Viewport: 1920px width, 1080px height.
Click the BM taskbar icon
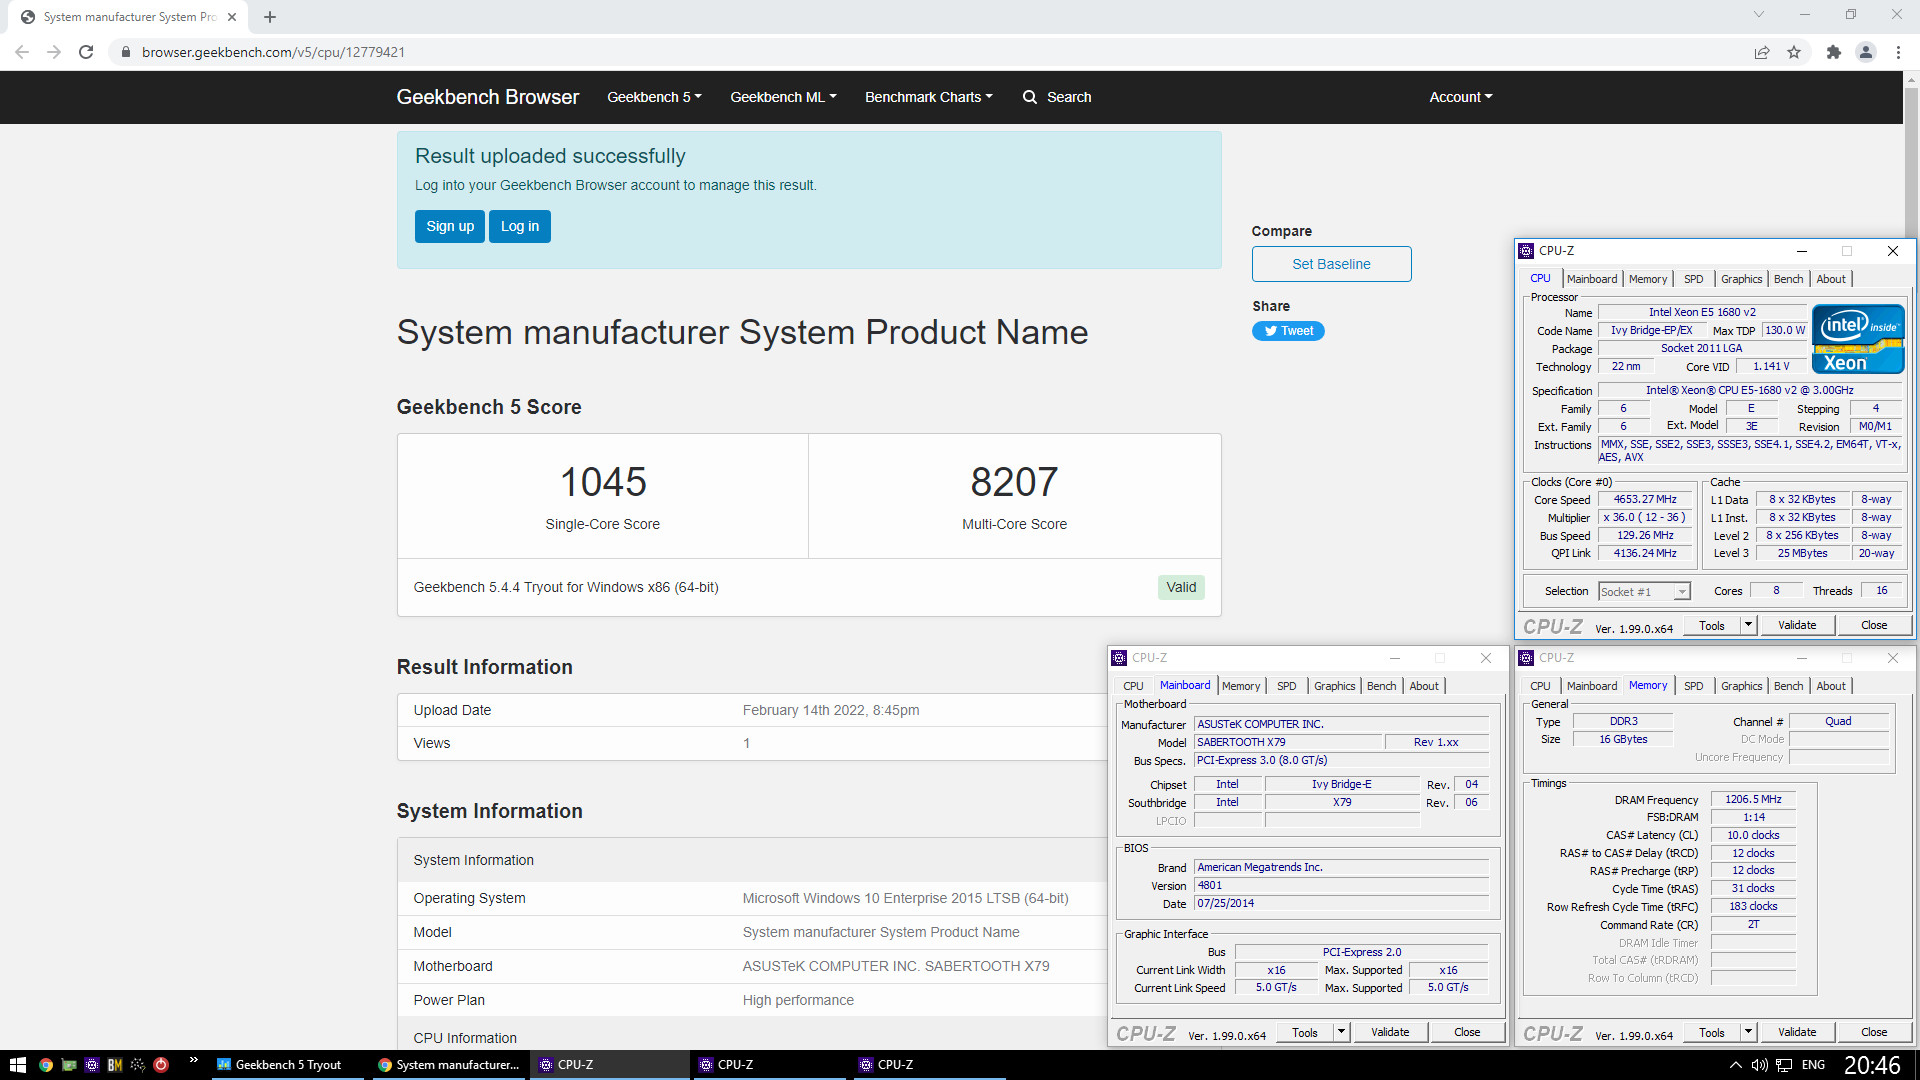[115, 1065]
